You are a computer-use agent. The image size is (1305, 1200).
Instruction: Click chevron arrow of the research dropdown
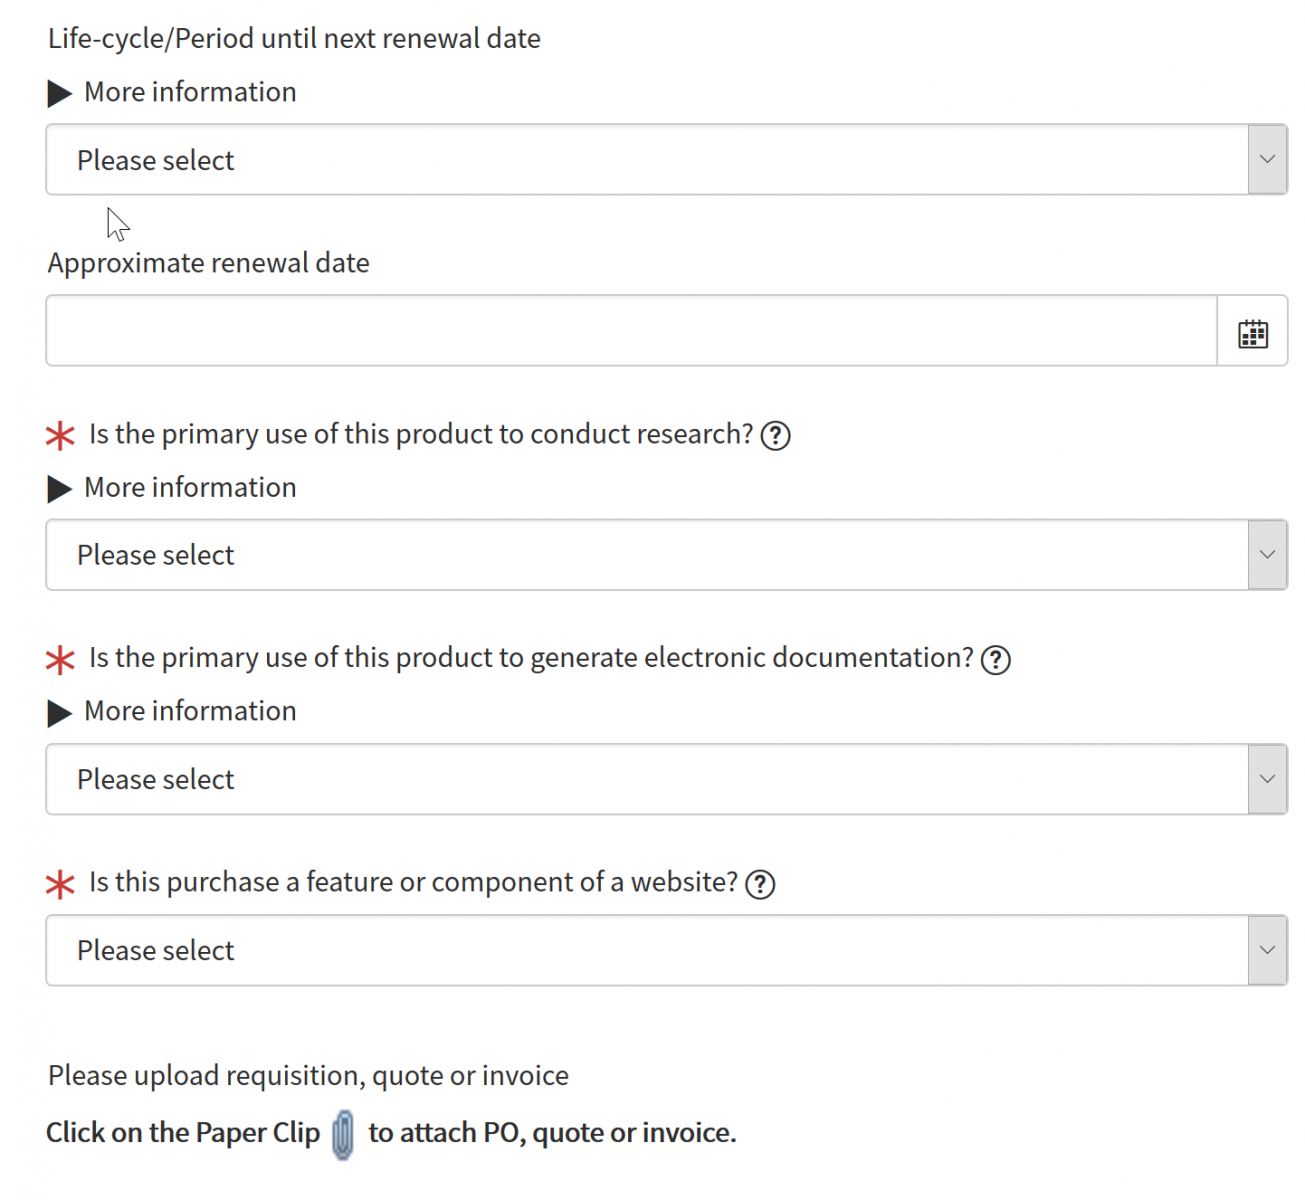(1267, 555)
